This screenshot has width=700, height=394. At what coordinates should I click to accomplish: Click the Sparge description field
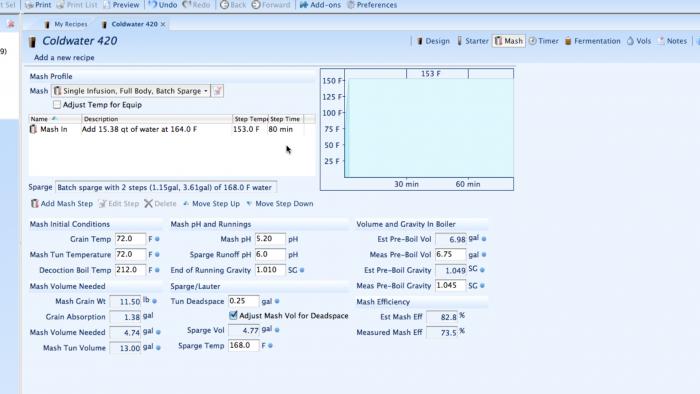tap(166, 187)
